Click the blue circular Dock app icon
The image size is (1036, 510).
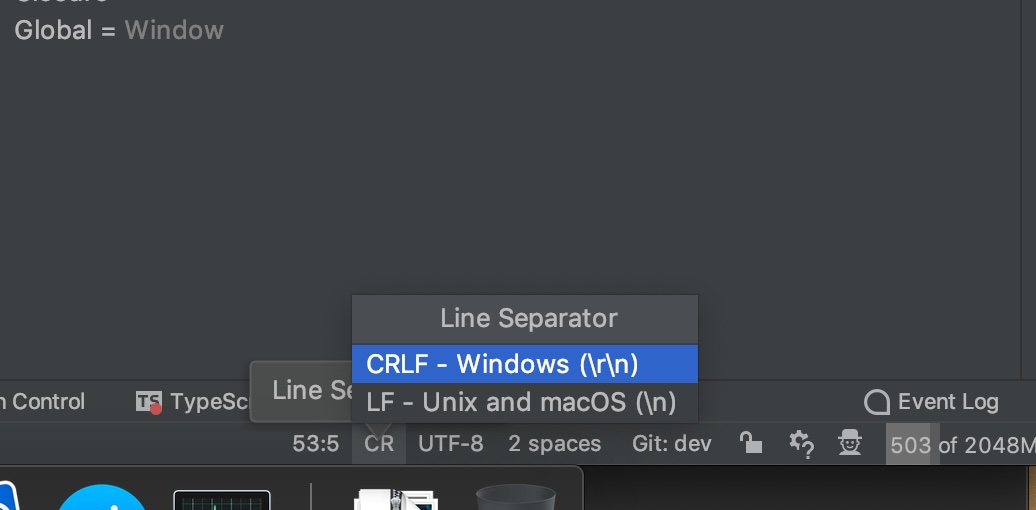pos(103,499)
